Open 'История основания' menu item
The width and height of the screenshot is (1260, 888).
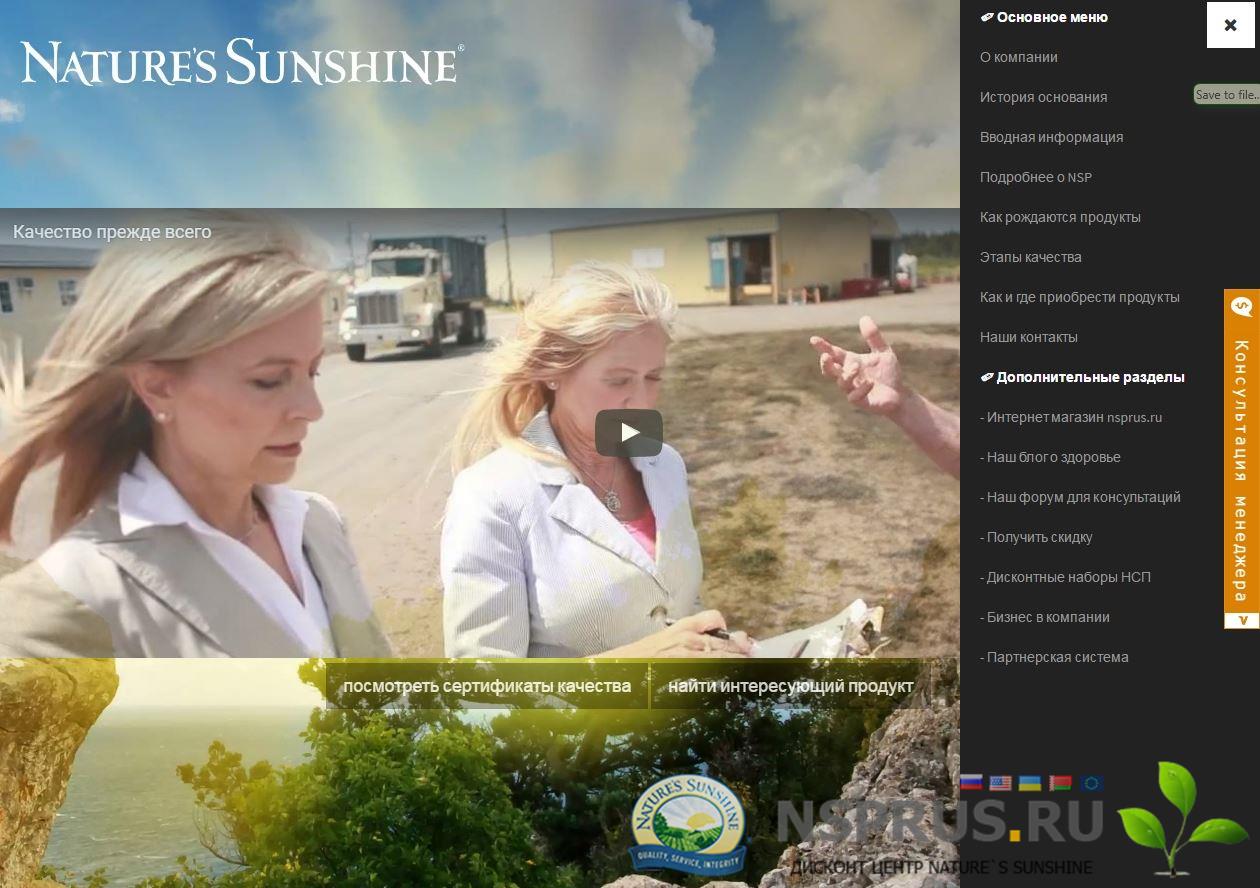[1043, 97]
